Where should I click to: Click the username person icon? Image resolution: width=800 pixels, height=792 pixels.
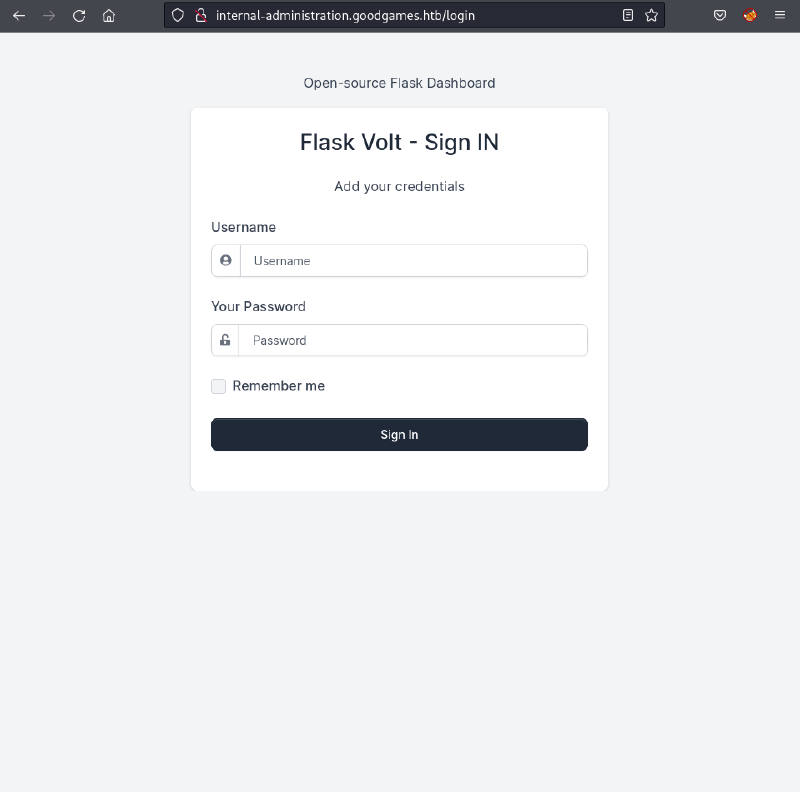[225, 260]
